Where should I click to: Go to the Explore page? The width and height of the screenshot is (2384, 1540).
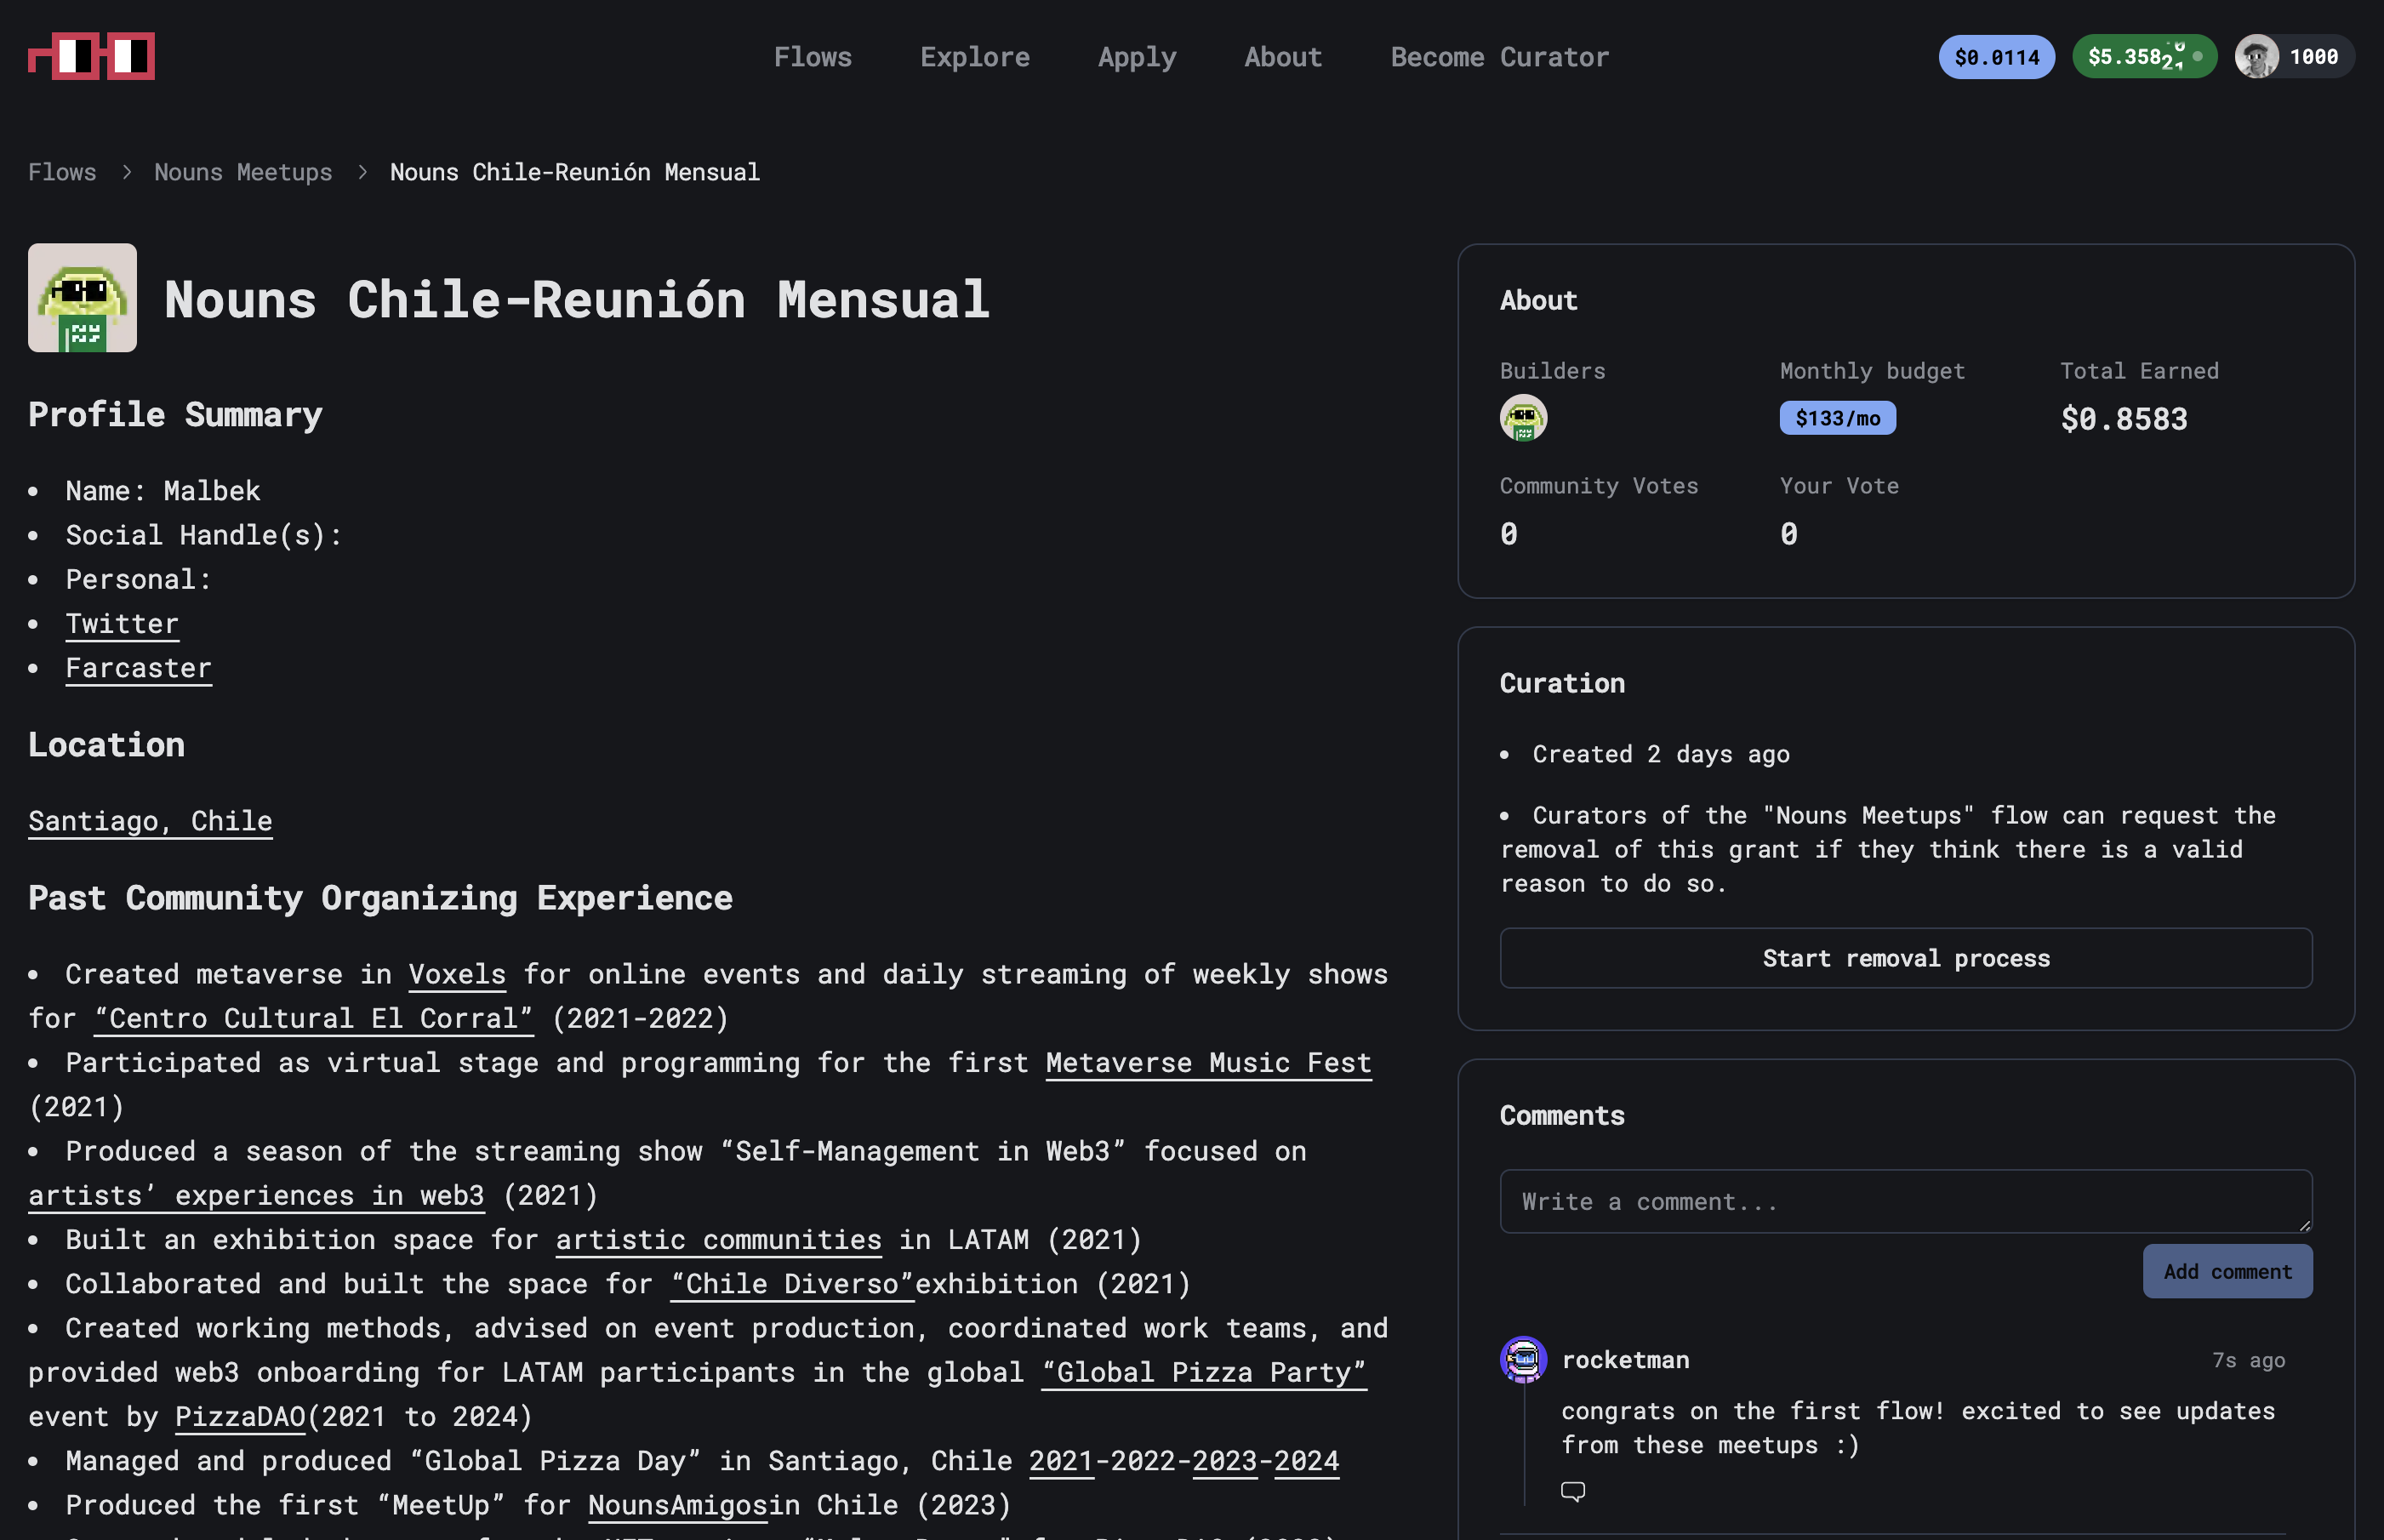pyautogui.click(x=974, y=57)
